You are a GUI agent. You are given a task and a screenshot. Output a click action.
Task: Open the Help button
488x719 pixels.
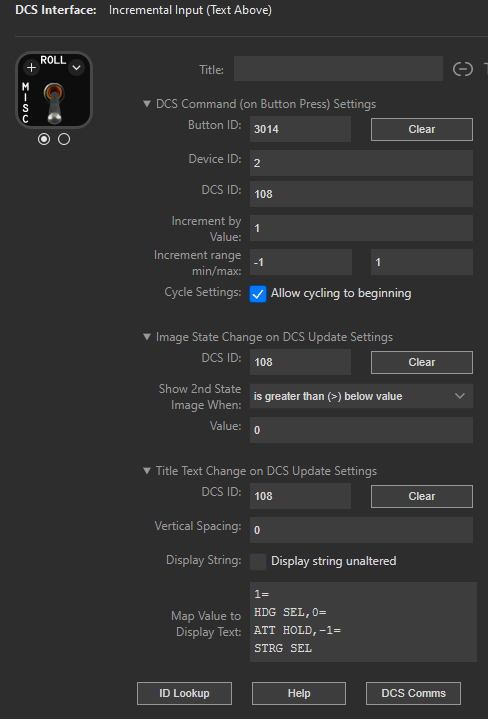point(299,693)
